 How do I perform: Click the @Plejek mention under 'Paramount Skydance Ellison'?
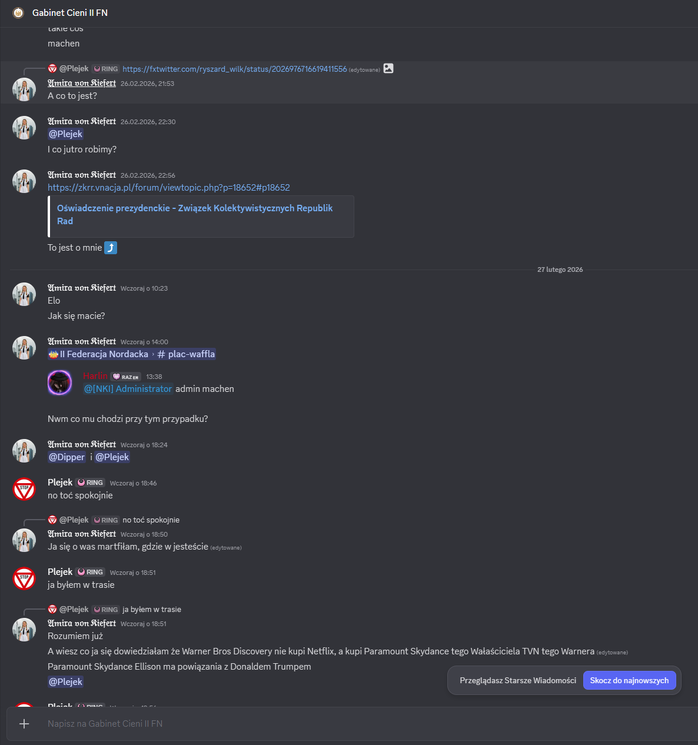[66, 681]
